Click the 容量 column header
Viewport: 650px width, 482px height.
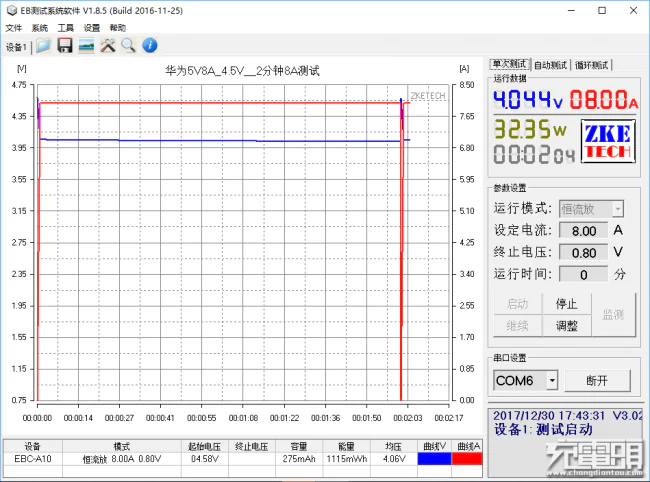(x=299, y=446)
